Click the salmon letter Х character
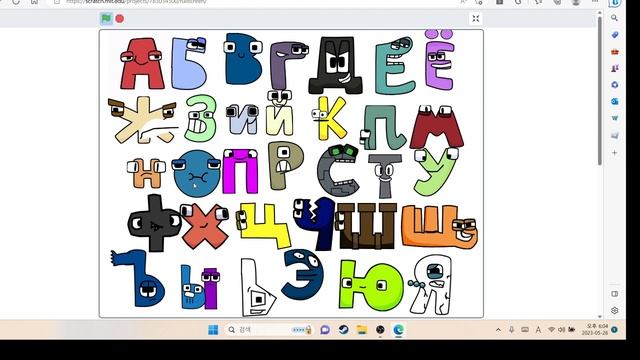Viewport: 640px width, 360px height. pyautogui.click(x=204, y=225)
